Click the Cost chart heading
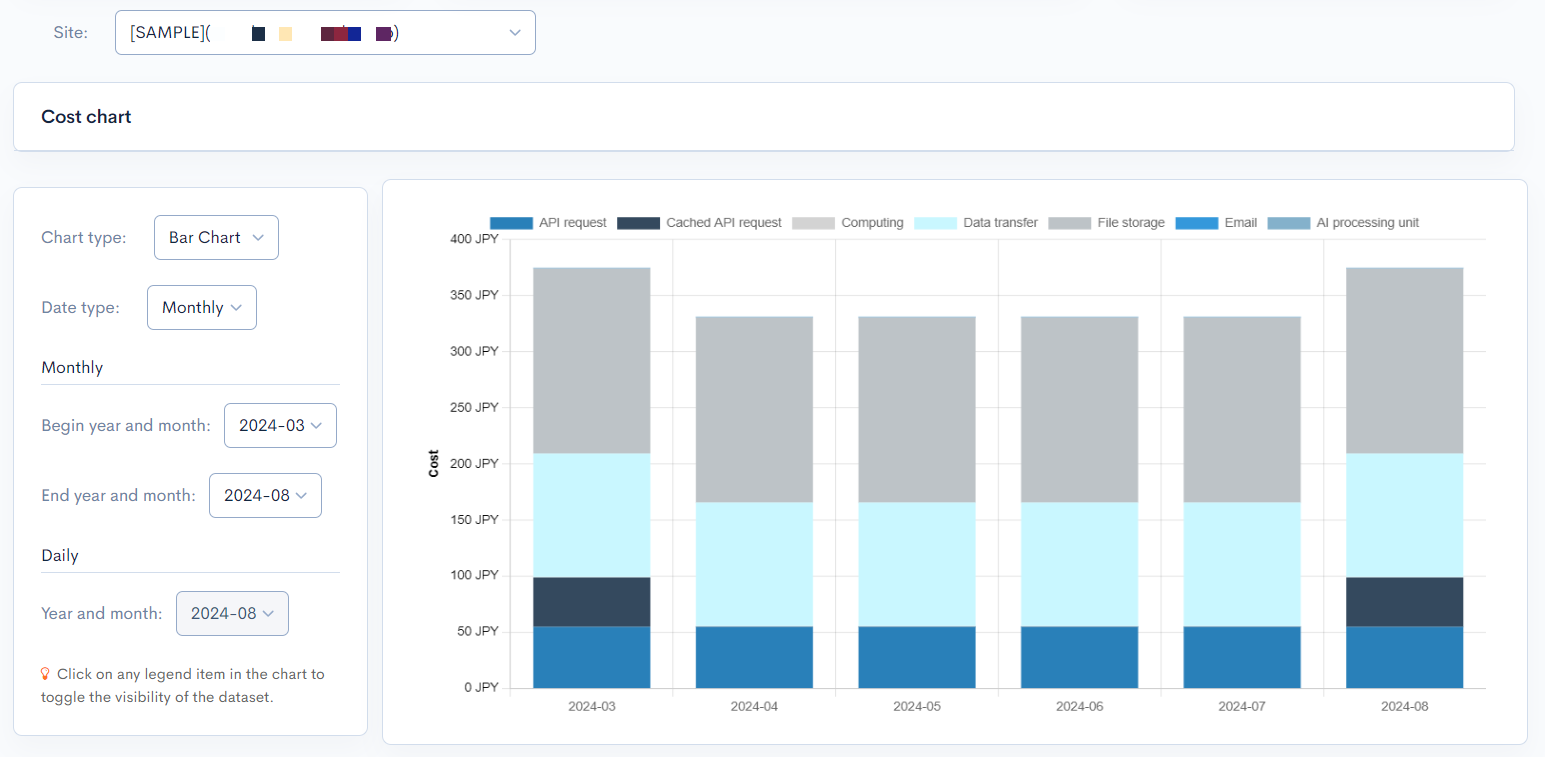Viewport: 1545px width, 757px height. (x=86, y=117)
